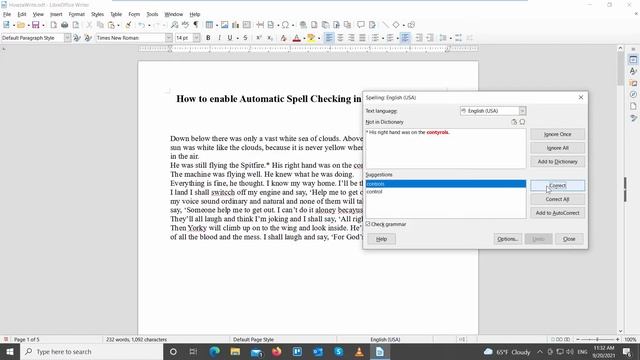Open the Insert Table dropdown arrow
This screenshot has width=640, height=360.
217,25
